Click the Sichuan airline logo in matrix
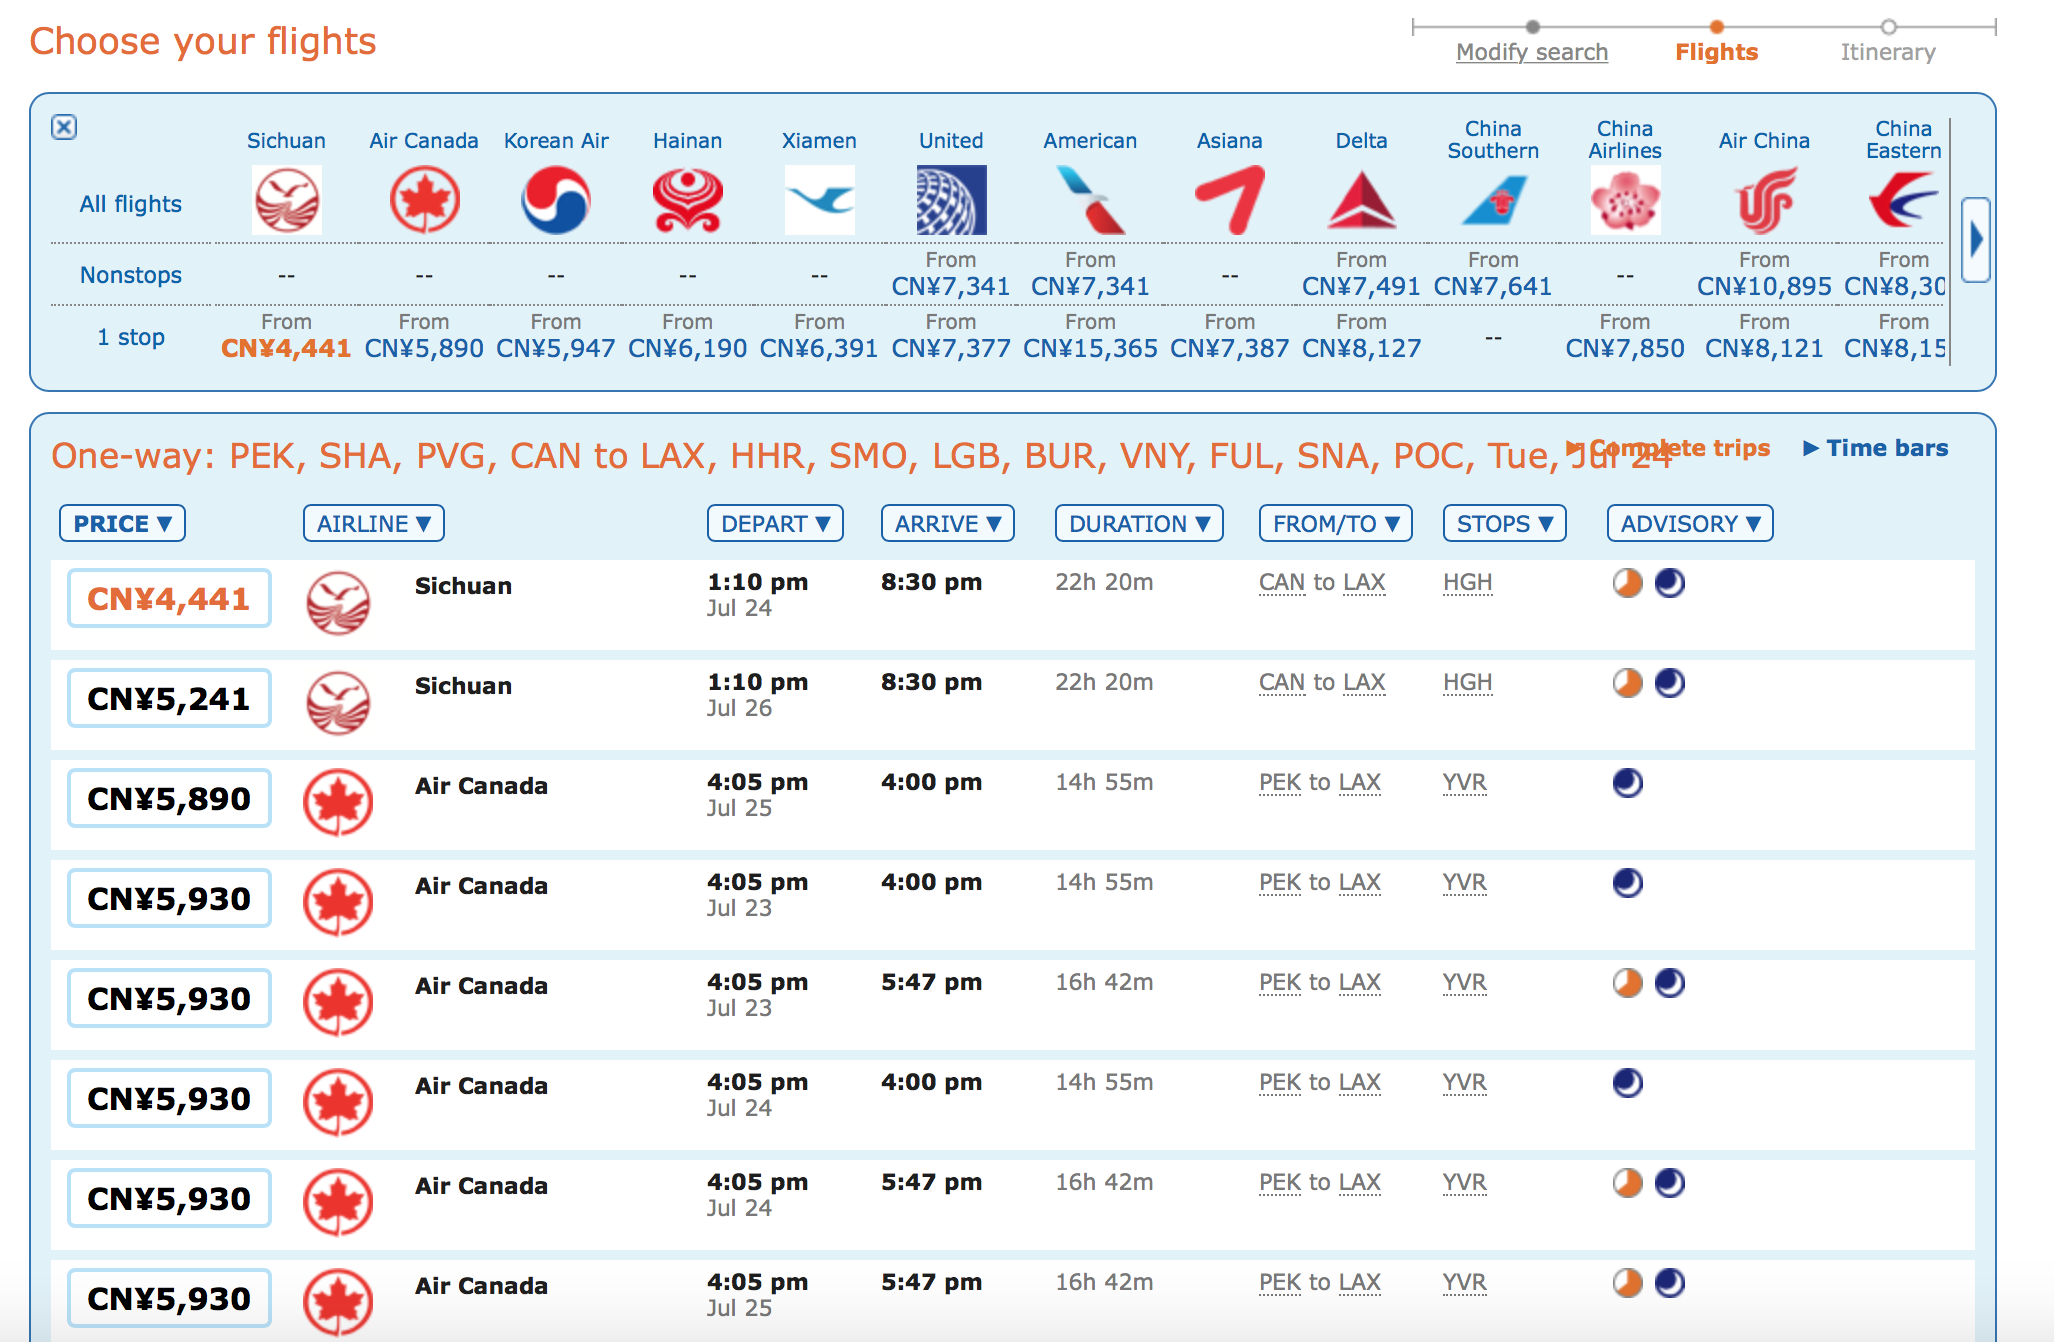 click(286, 200)
